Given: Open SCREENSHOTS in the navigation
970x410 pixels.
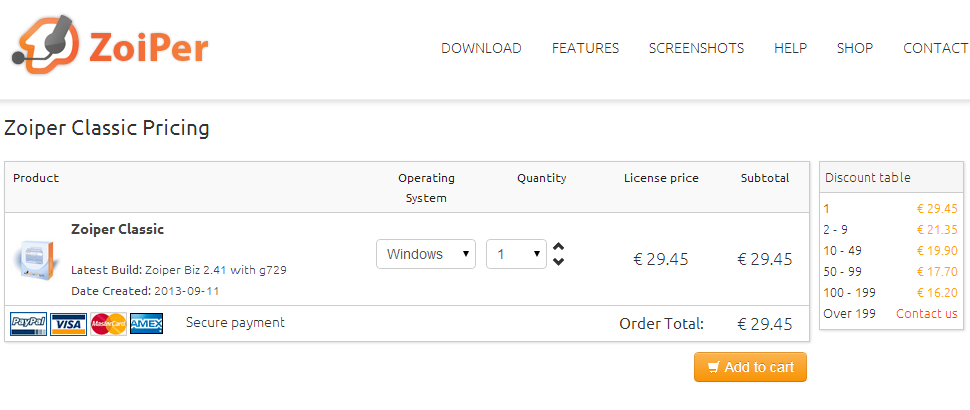Looking at the screenshot, I should point(696,48).
